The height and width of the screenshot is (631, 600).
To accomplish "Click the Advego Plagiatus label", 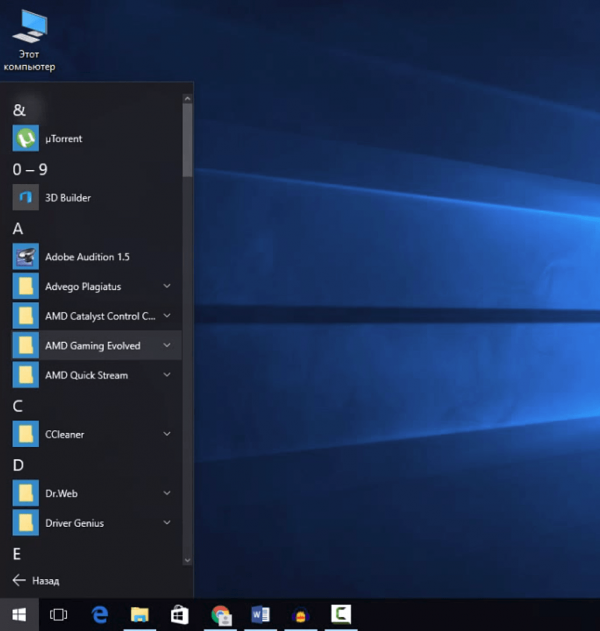I will pos(83,287).
